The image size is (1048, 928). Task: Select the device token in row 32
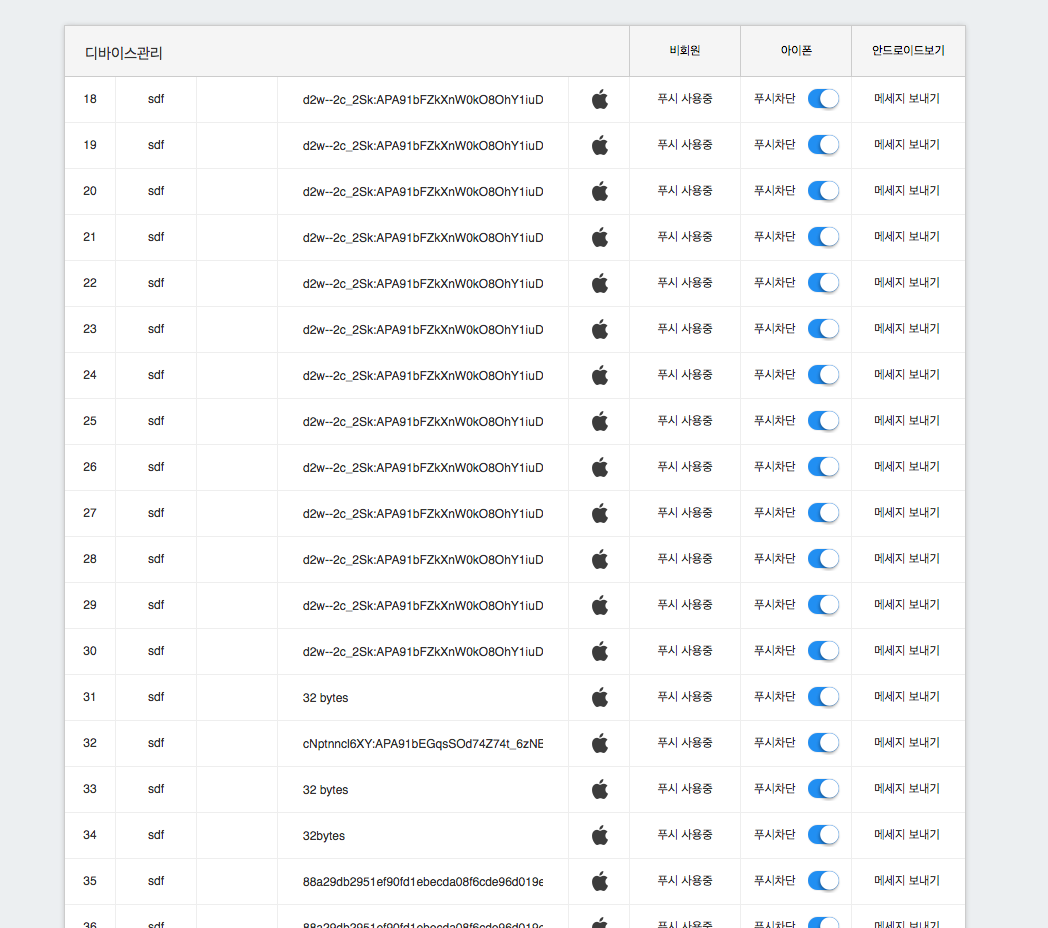point(422,743)
